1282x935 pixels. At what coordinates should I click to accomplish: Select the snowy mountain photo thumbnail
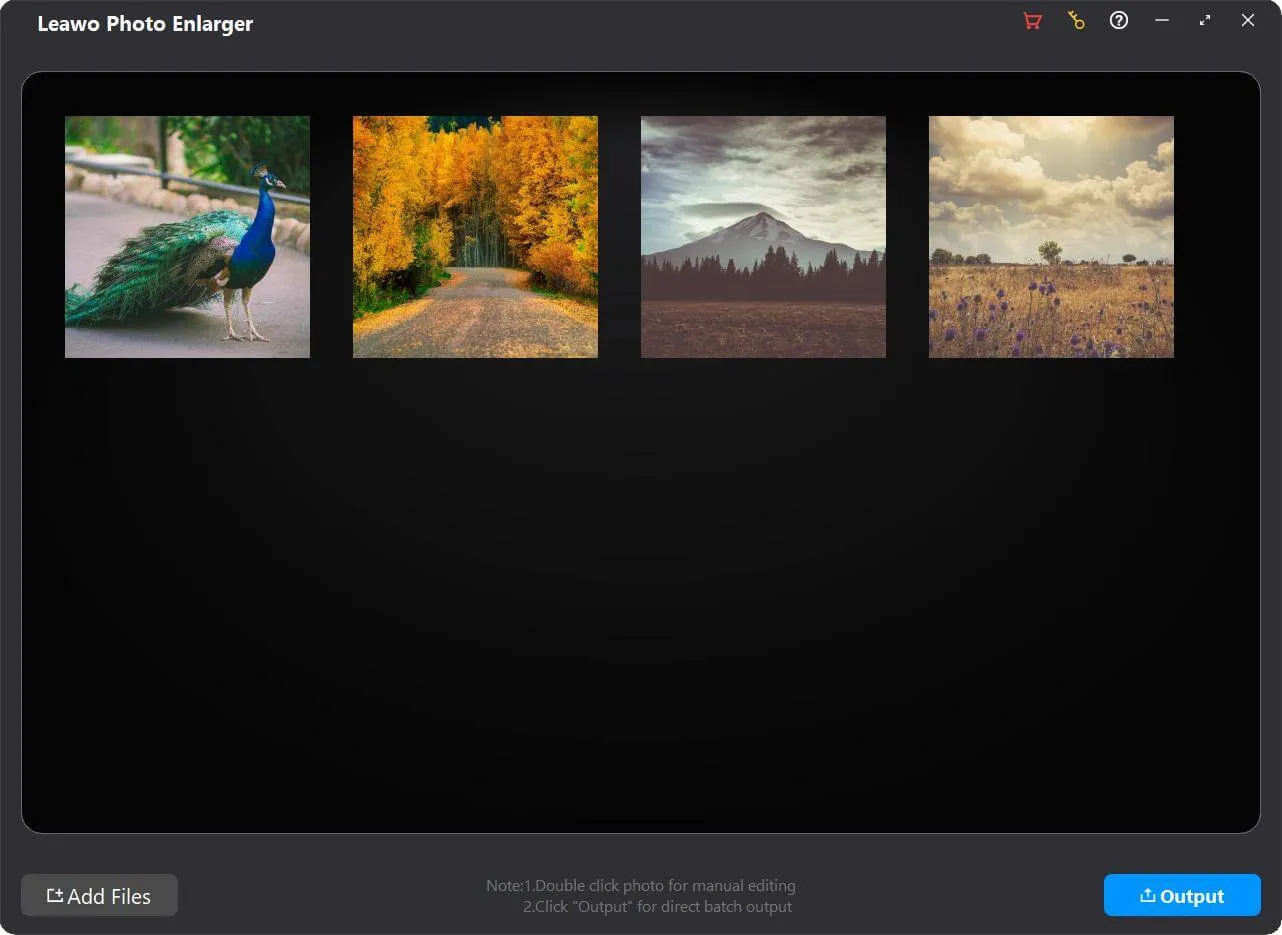point(763,237)
